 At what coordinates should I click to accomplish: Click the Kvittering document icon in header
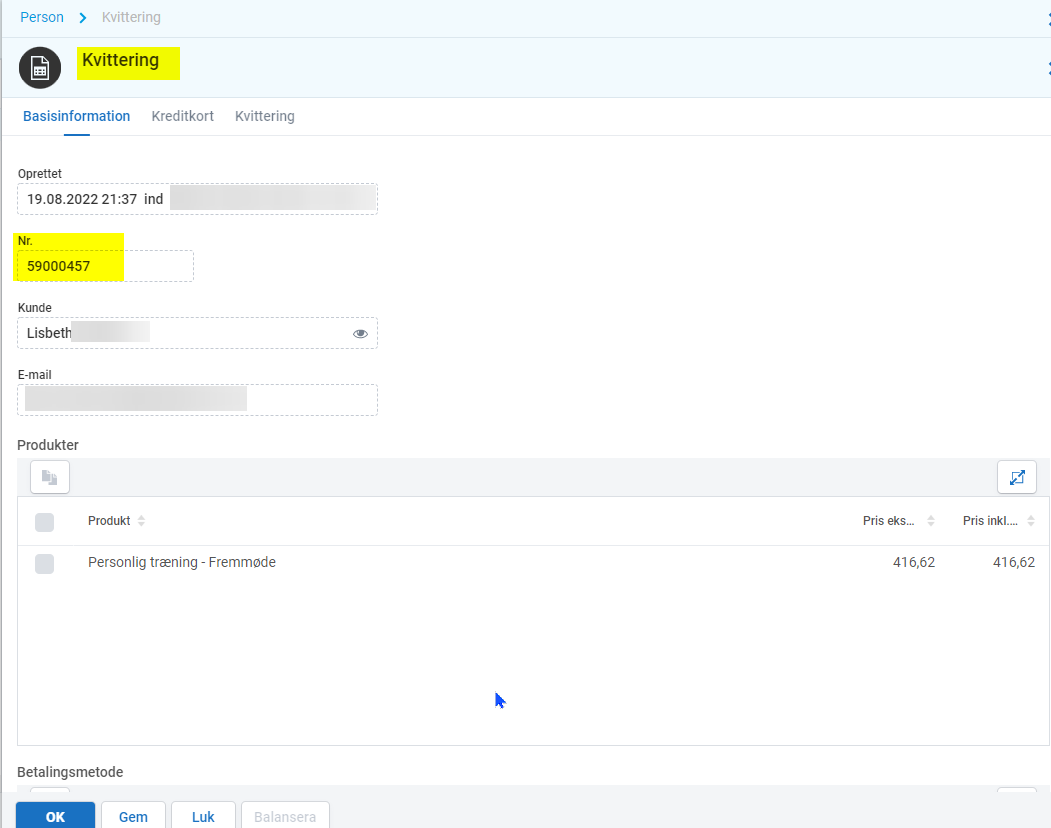pyautogui.click(x=40, y=68)
